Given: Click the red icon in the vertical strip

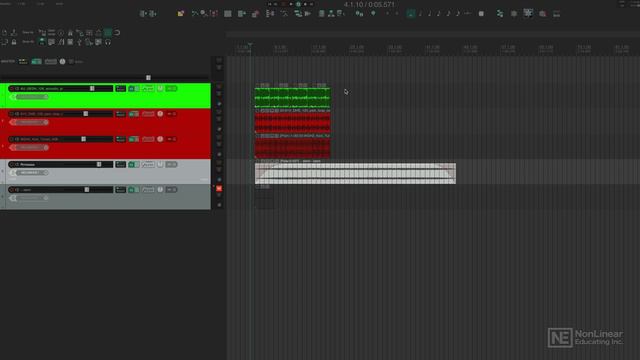Looking at the screenshot, I should click(x=219, y=189).
